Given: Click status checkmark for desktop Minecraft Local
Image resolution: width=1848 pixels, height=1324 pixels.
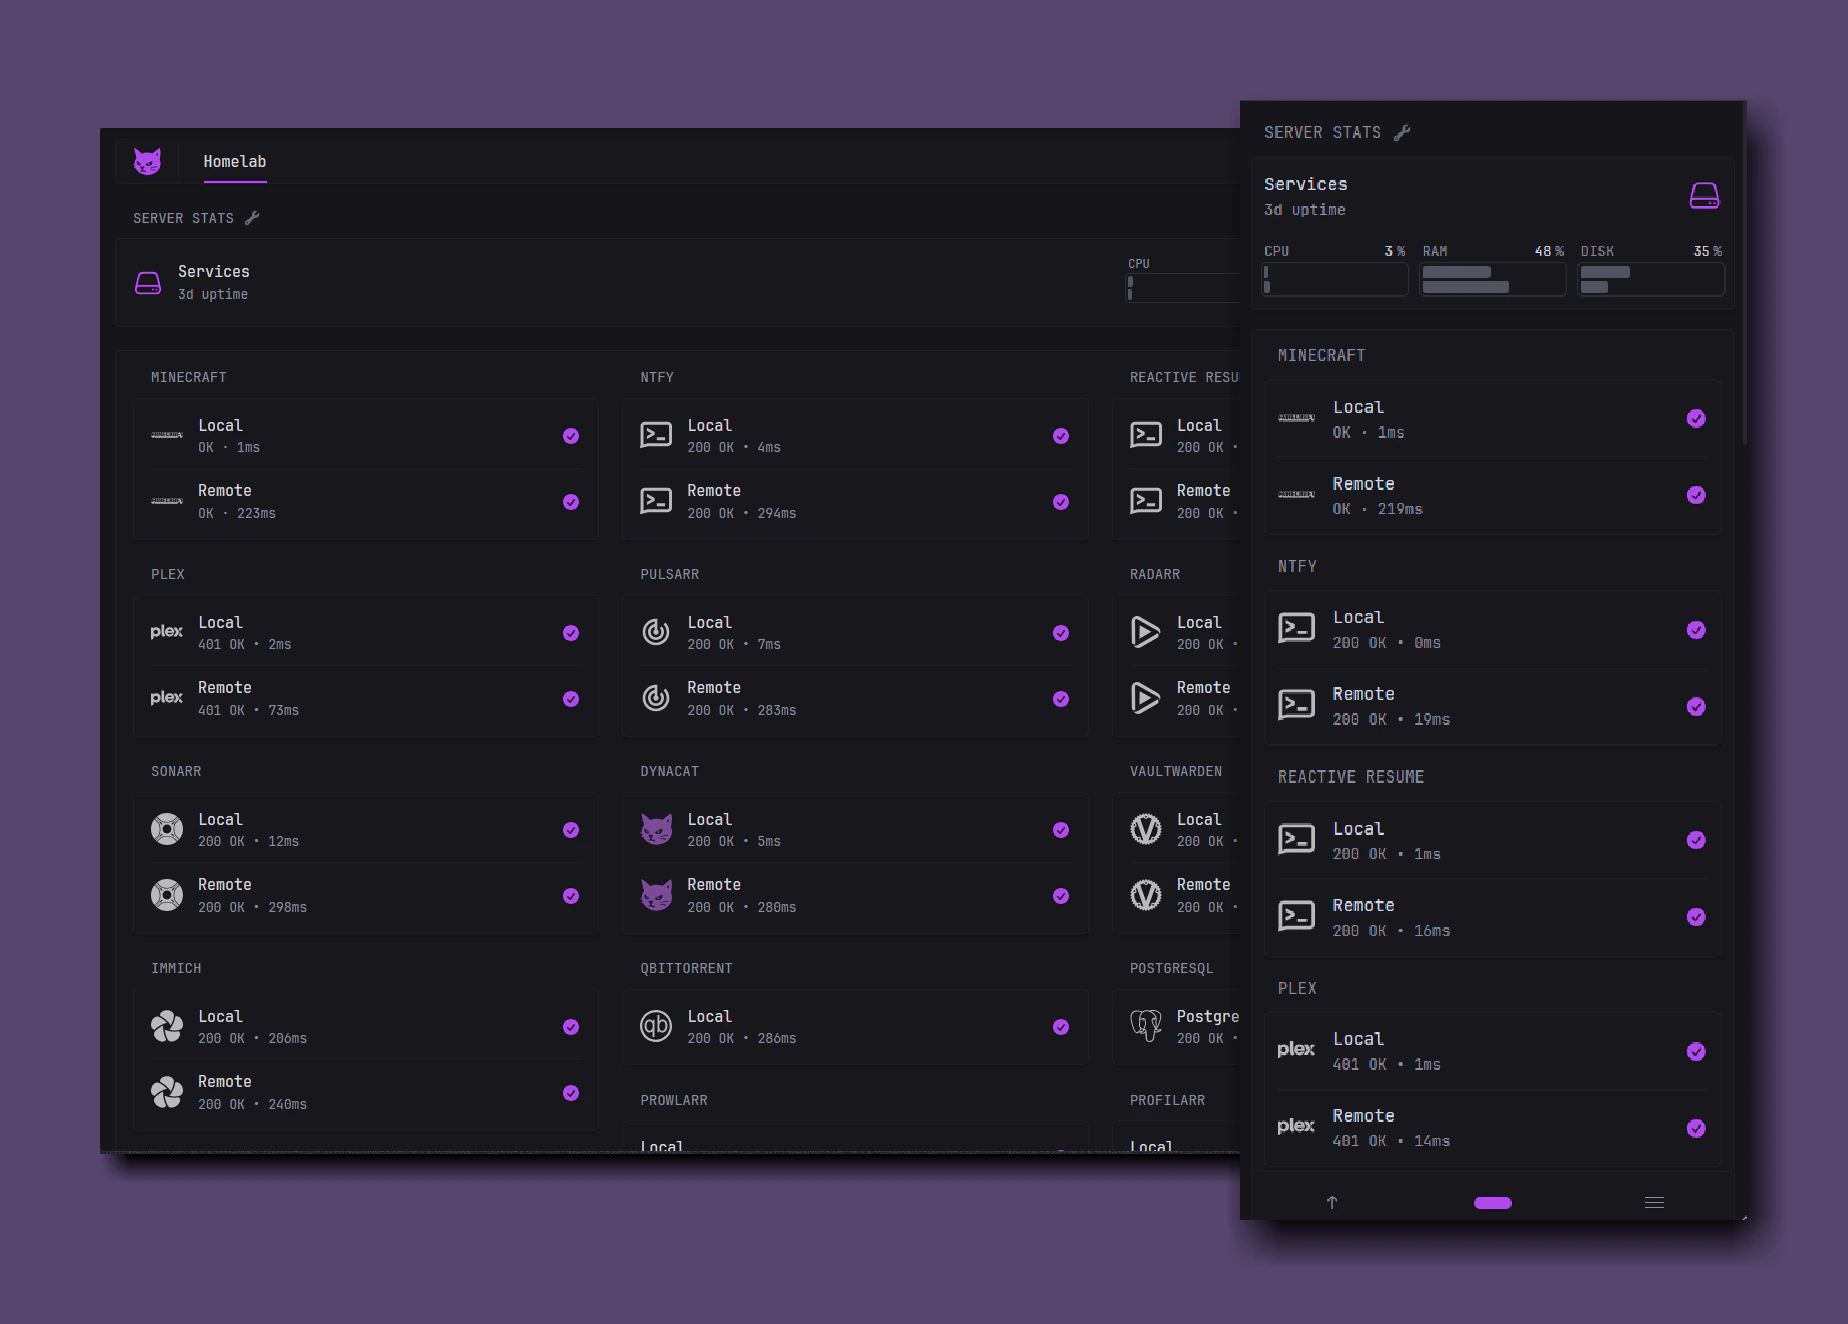Looking at the screenshot, I should click(x=571, y=436).
